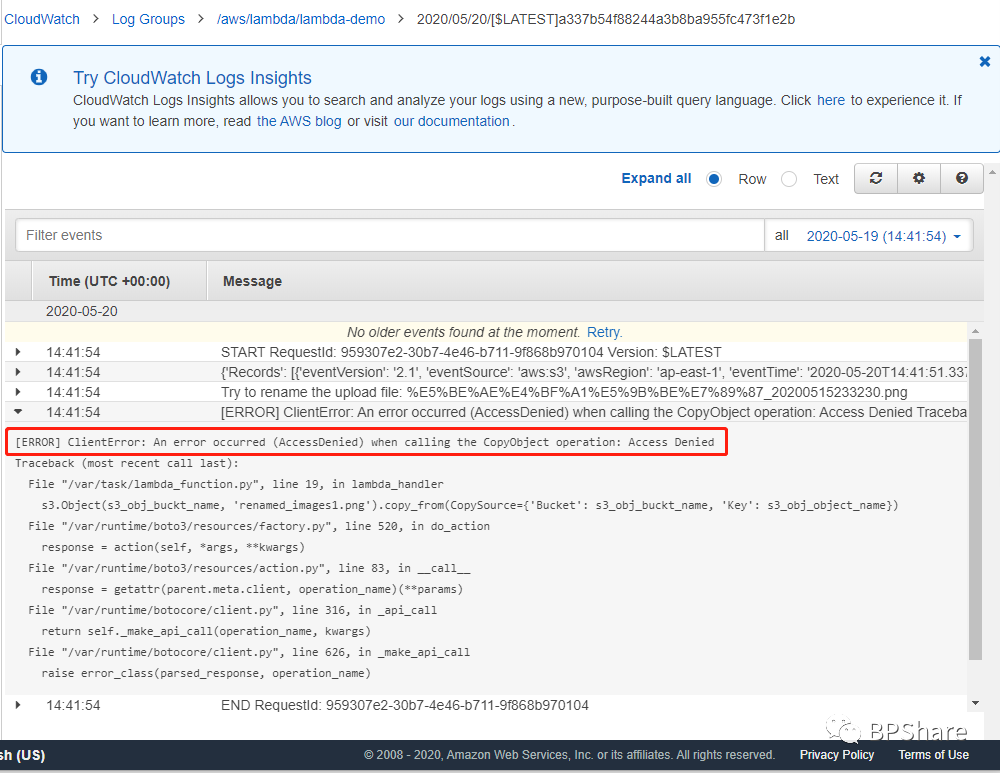Click Expand all link
This screenshot has width=1000, height=773.
656,179
